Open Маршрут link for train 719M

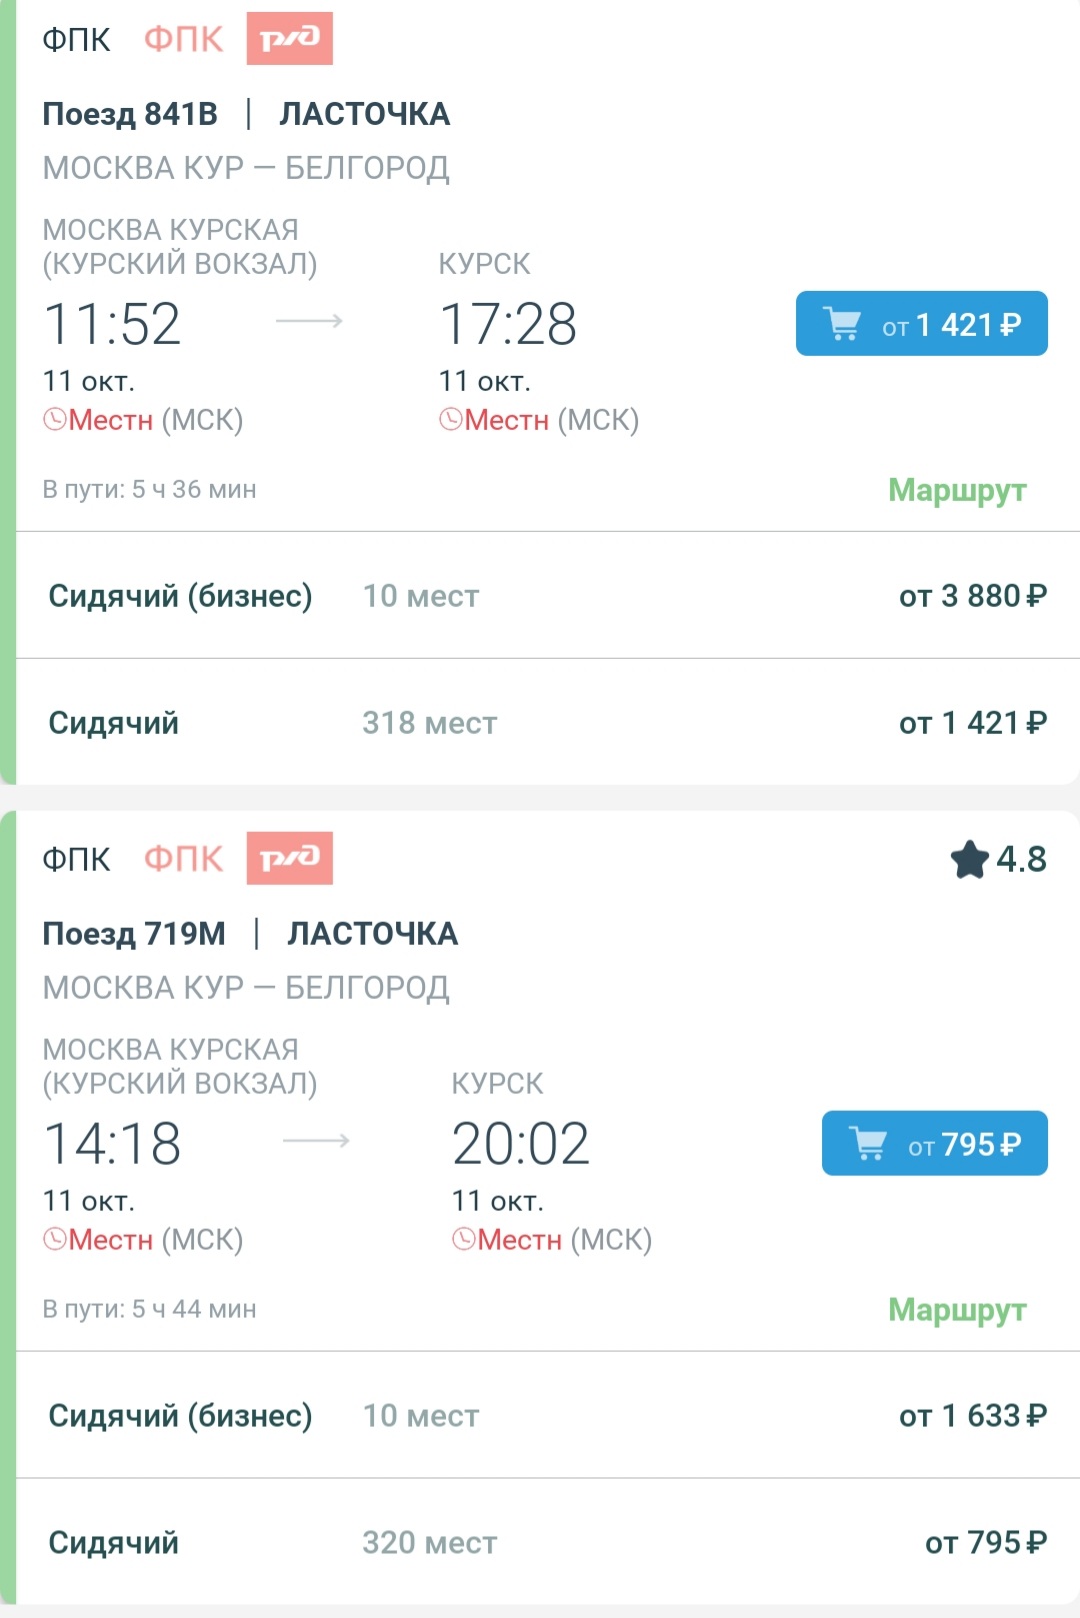pyautogui.click(x=957, y=1309)
